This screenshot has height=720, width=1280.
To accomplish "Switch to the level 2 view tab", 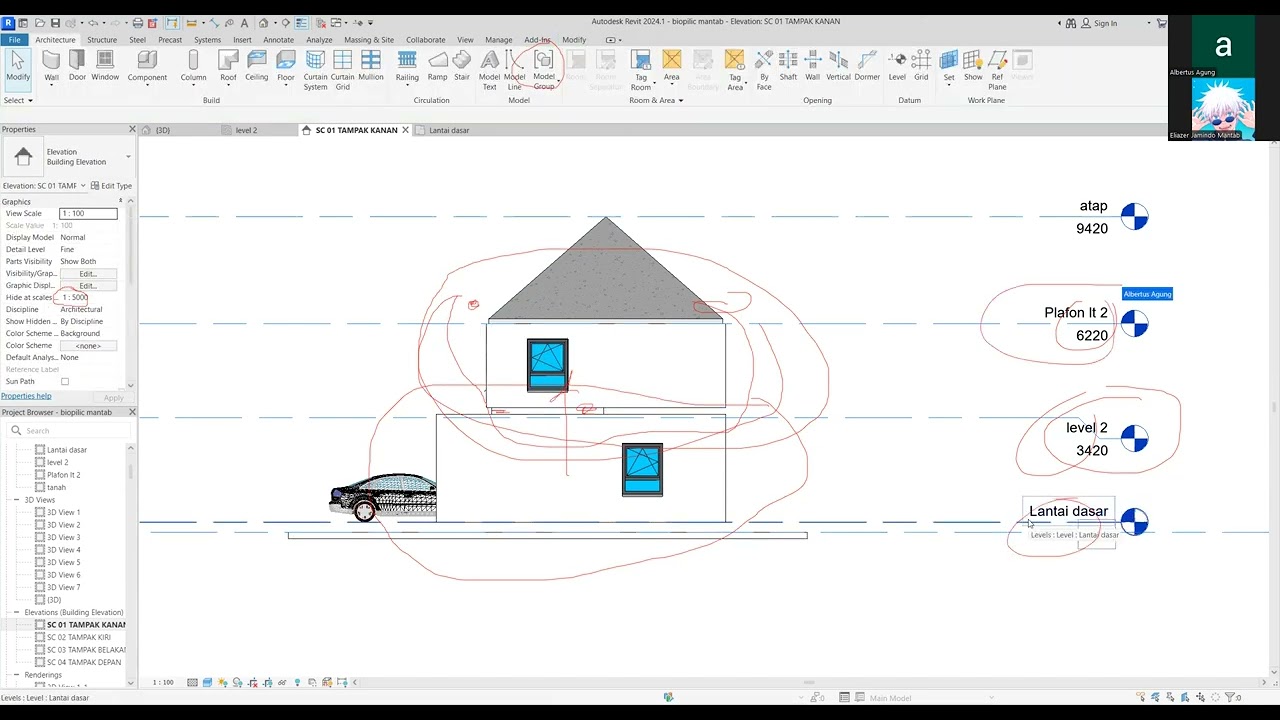I will tap(246, 130).
